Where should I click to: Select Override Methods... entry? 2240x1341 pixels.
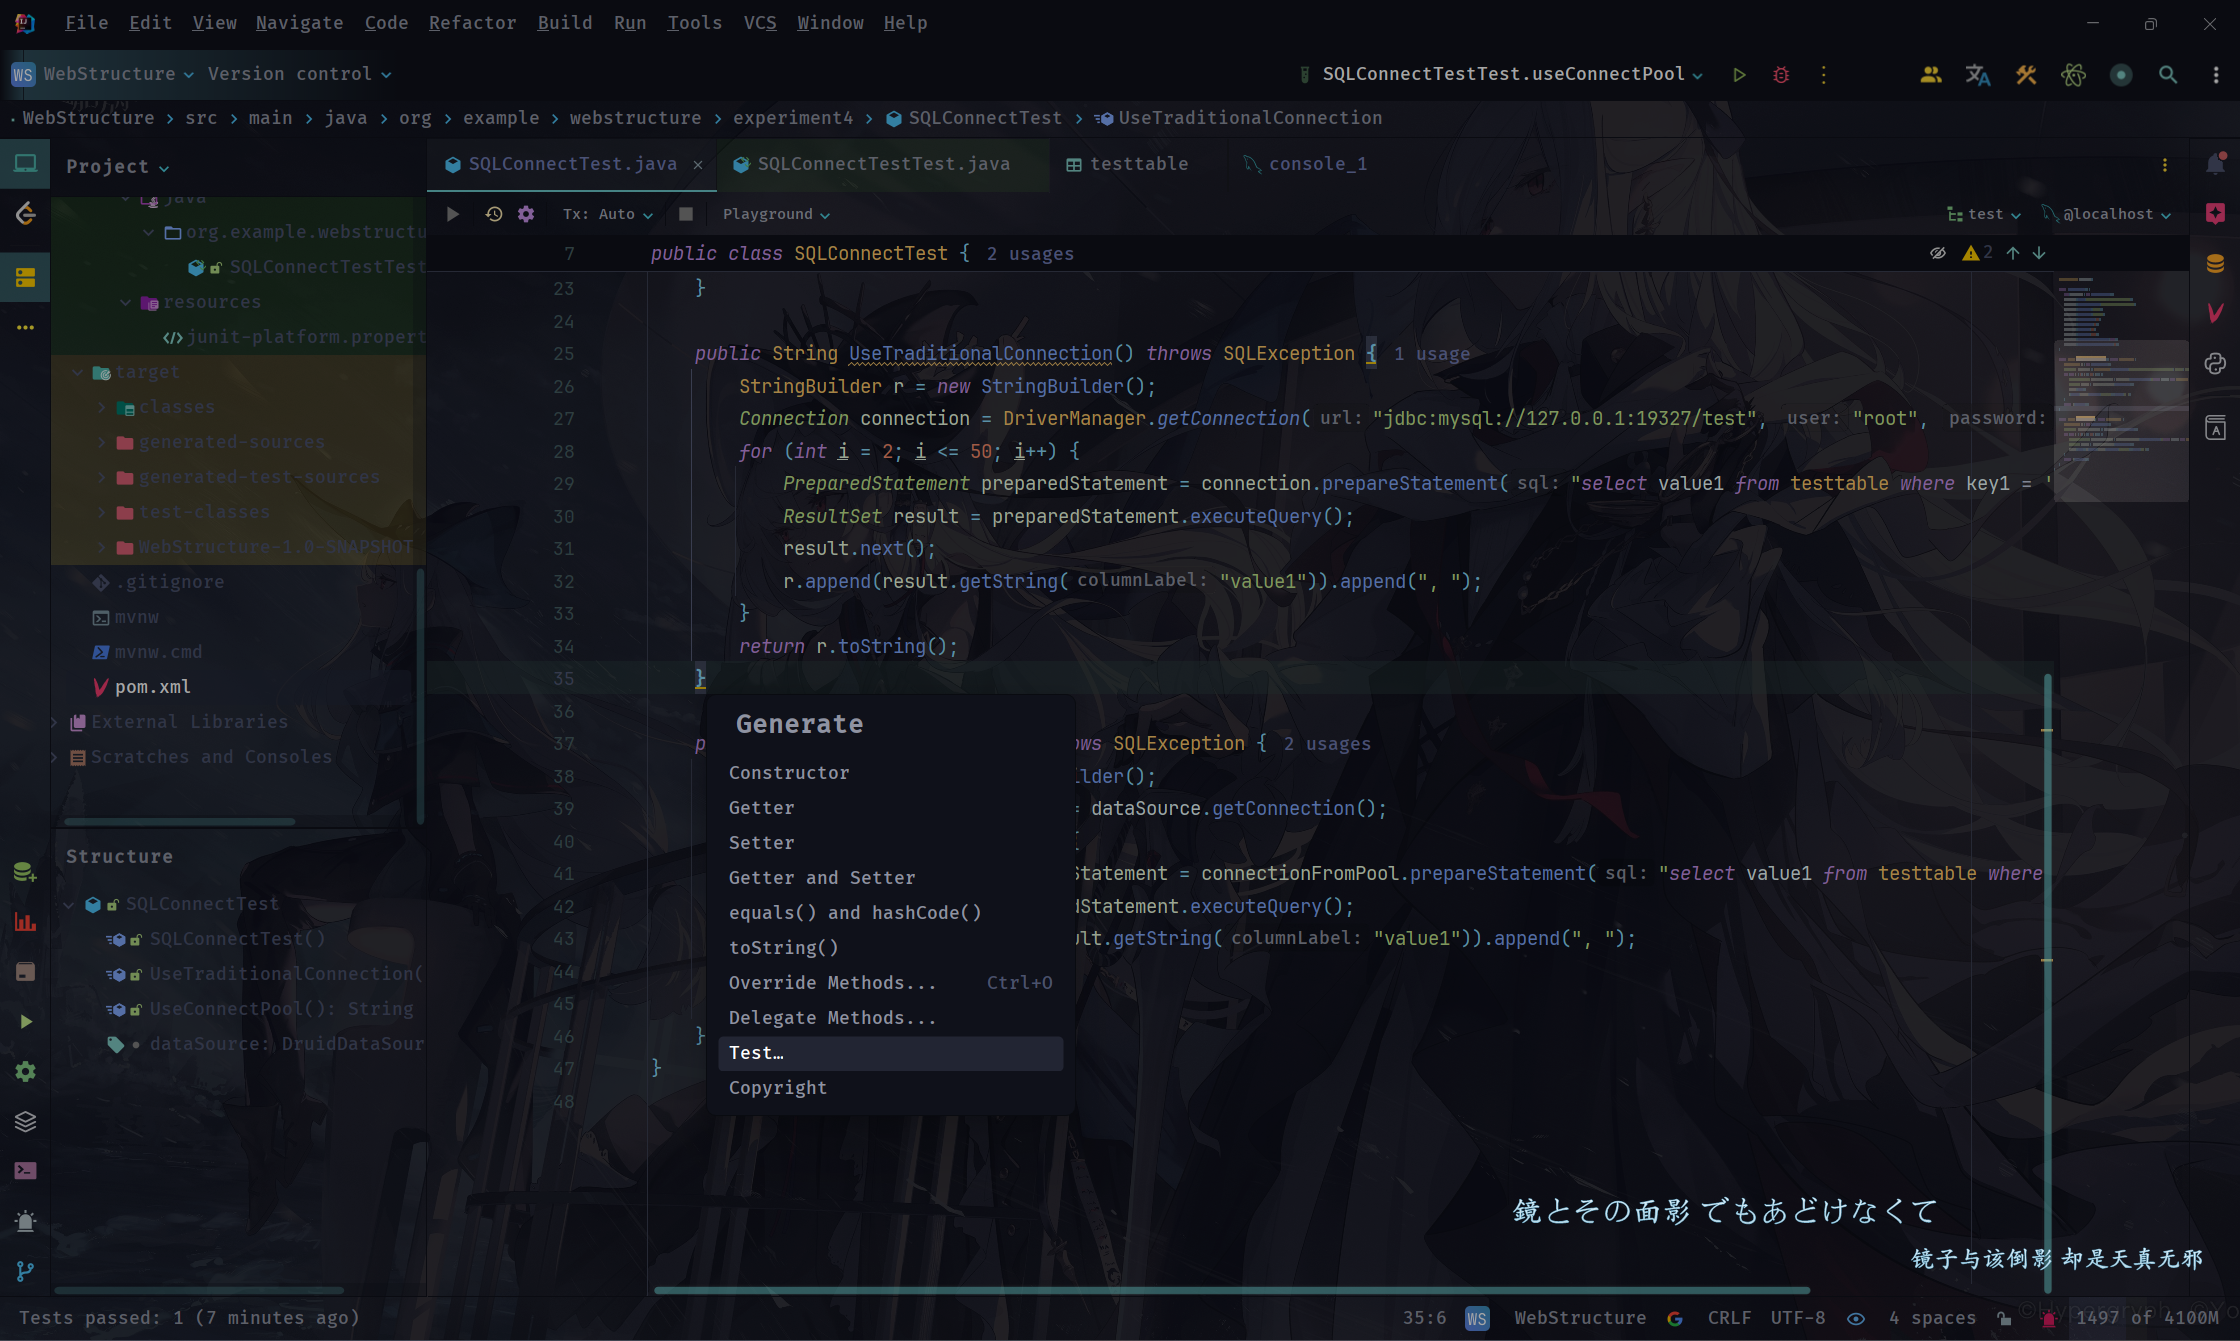point(890,983)
